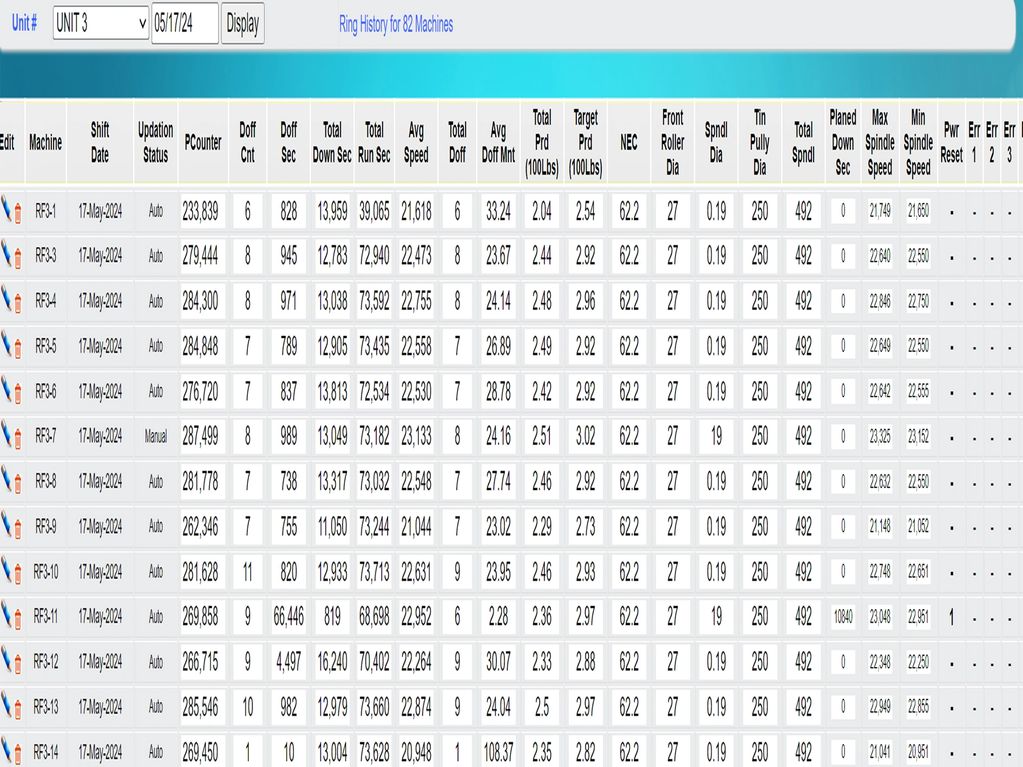Click the Display button
The width and height of the screenshot is (1023, 767).
pyautogui.click(x=243, y=24)
